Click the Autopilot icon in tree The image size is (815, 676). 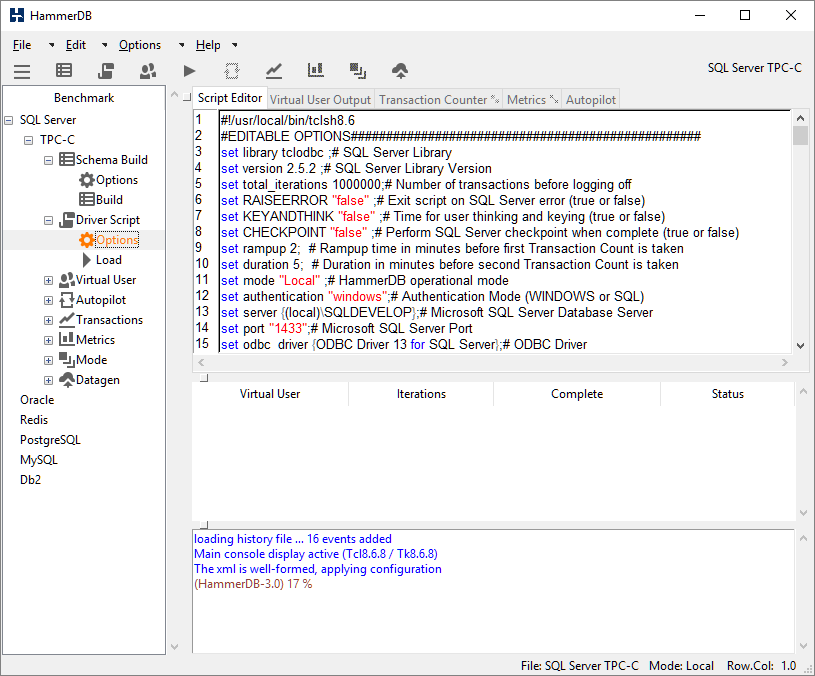click(67, 300)
